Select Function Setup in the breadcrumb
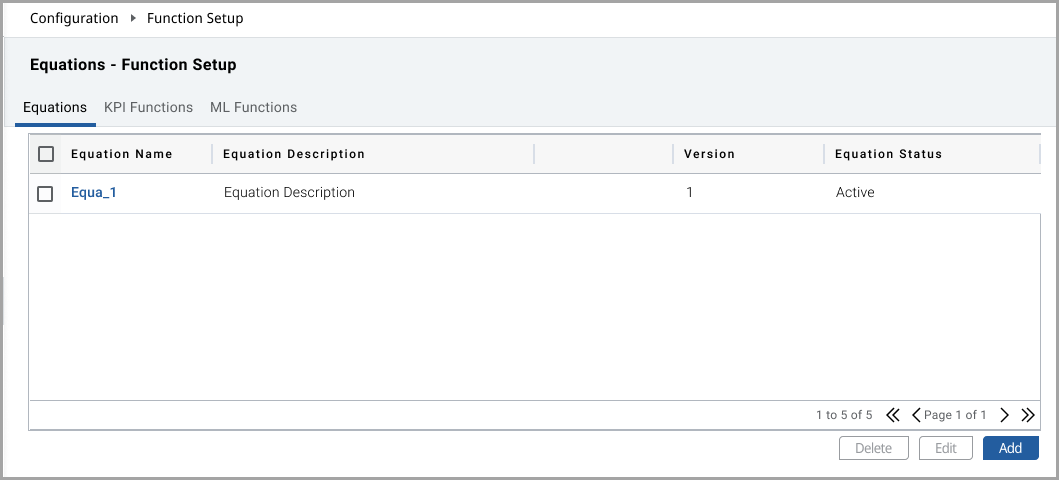The image size is (1059, 480). 195,18
